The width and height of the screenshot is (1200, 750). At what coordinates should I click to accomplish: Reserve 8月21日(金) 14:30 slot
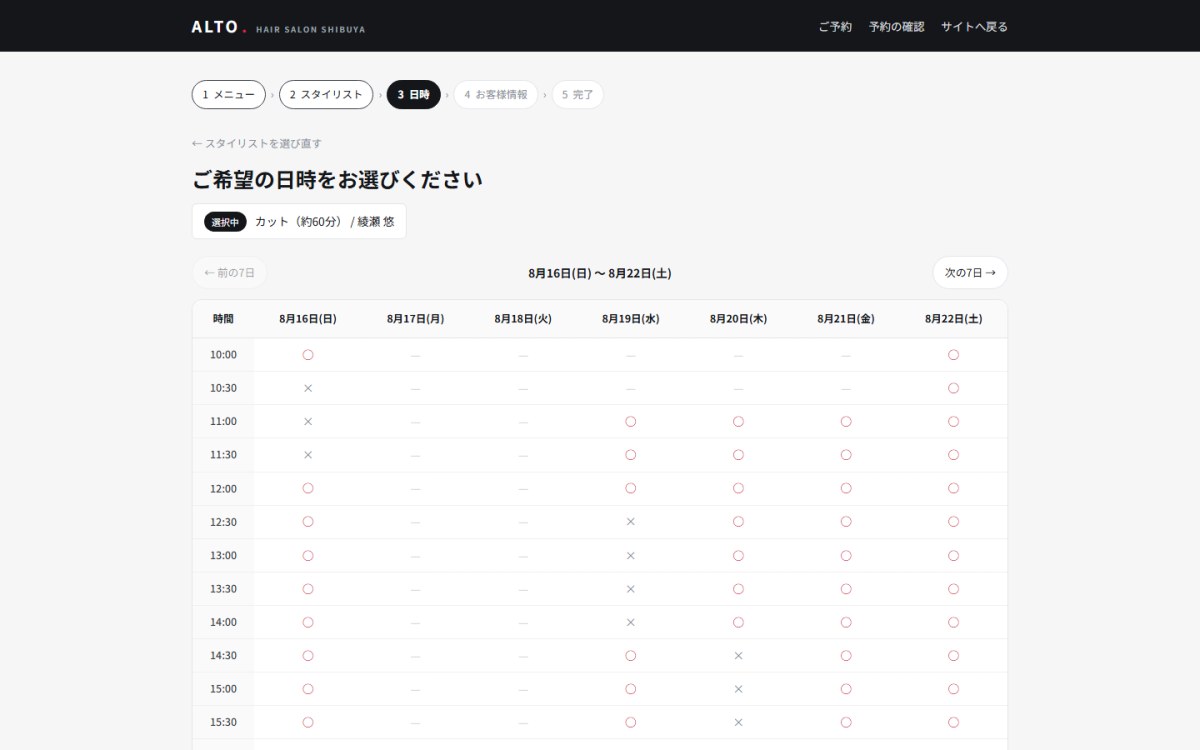point(846,656)
